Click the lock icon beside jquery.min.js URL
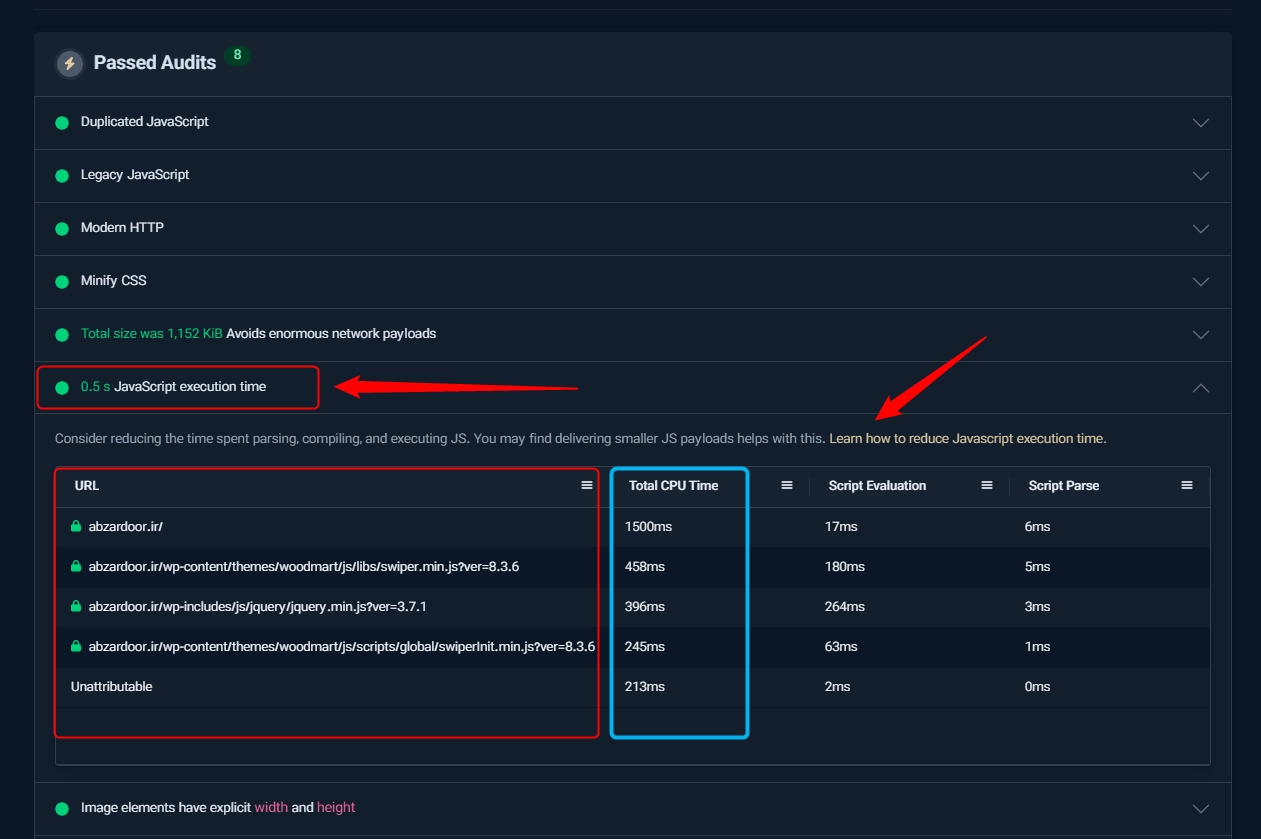Viewport: 1261px width, 839px height. click(76, 606)
